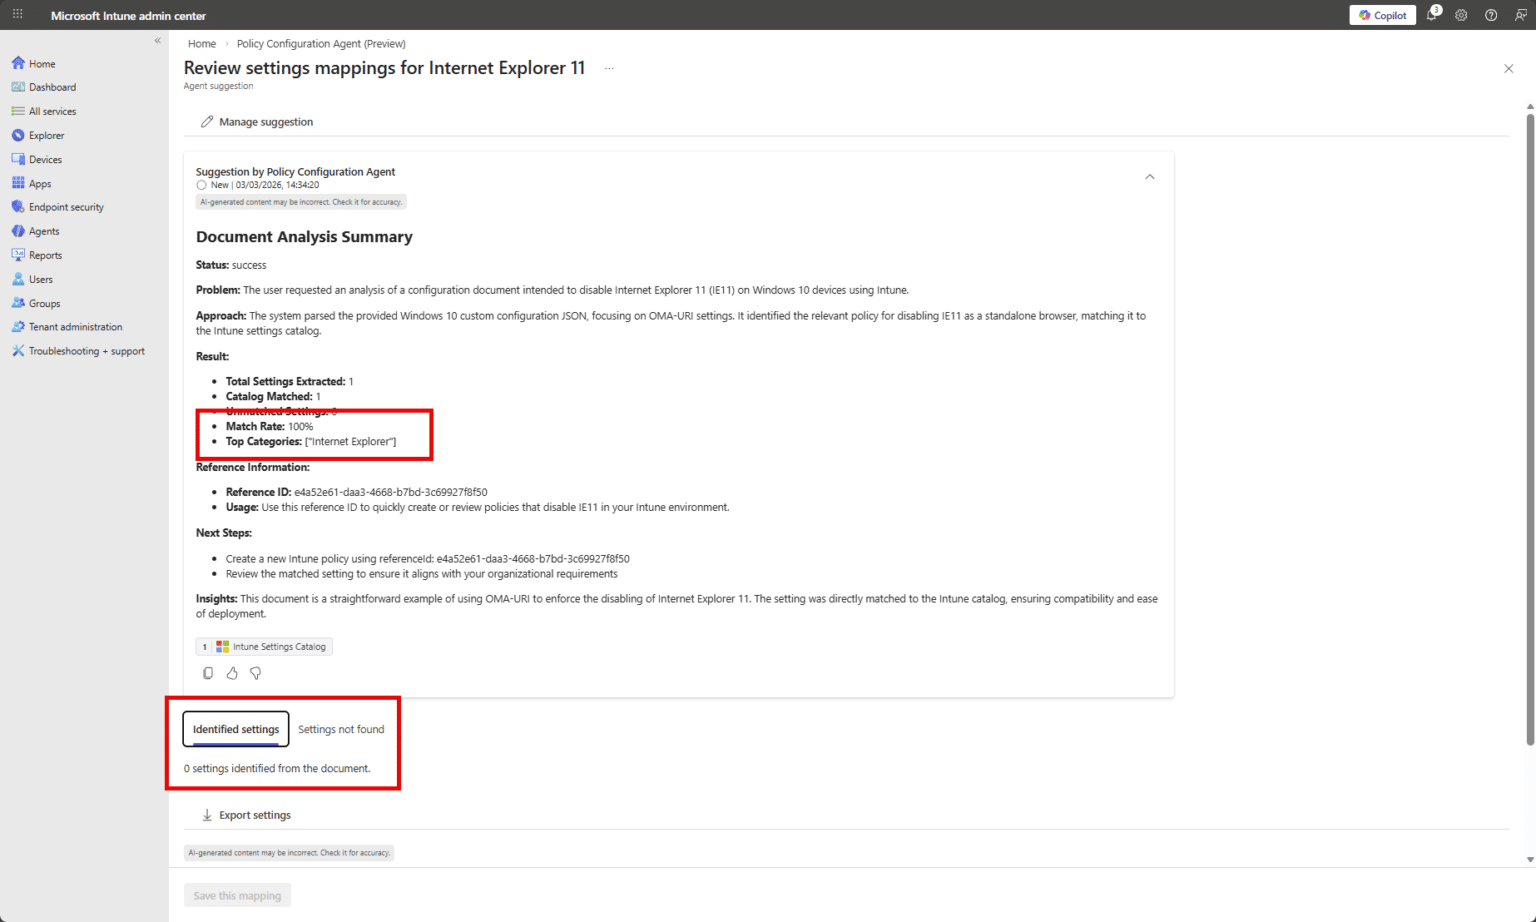
Task: Click the scrollbar up arrow
Action: click(1530, 106)
